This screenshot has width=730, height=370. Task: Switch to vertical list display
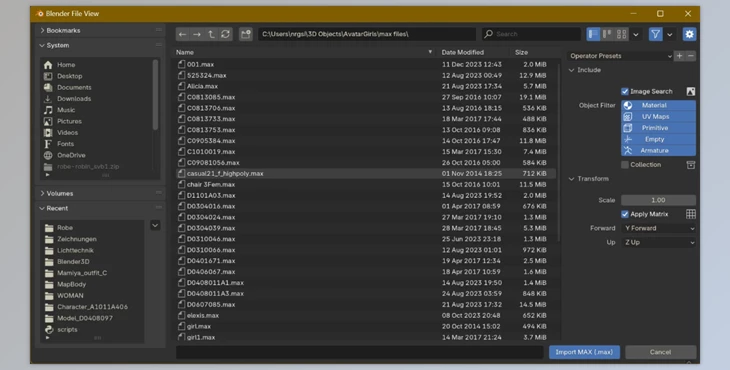pos(593,34)
